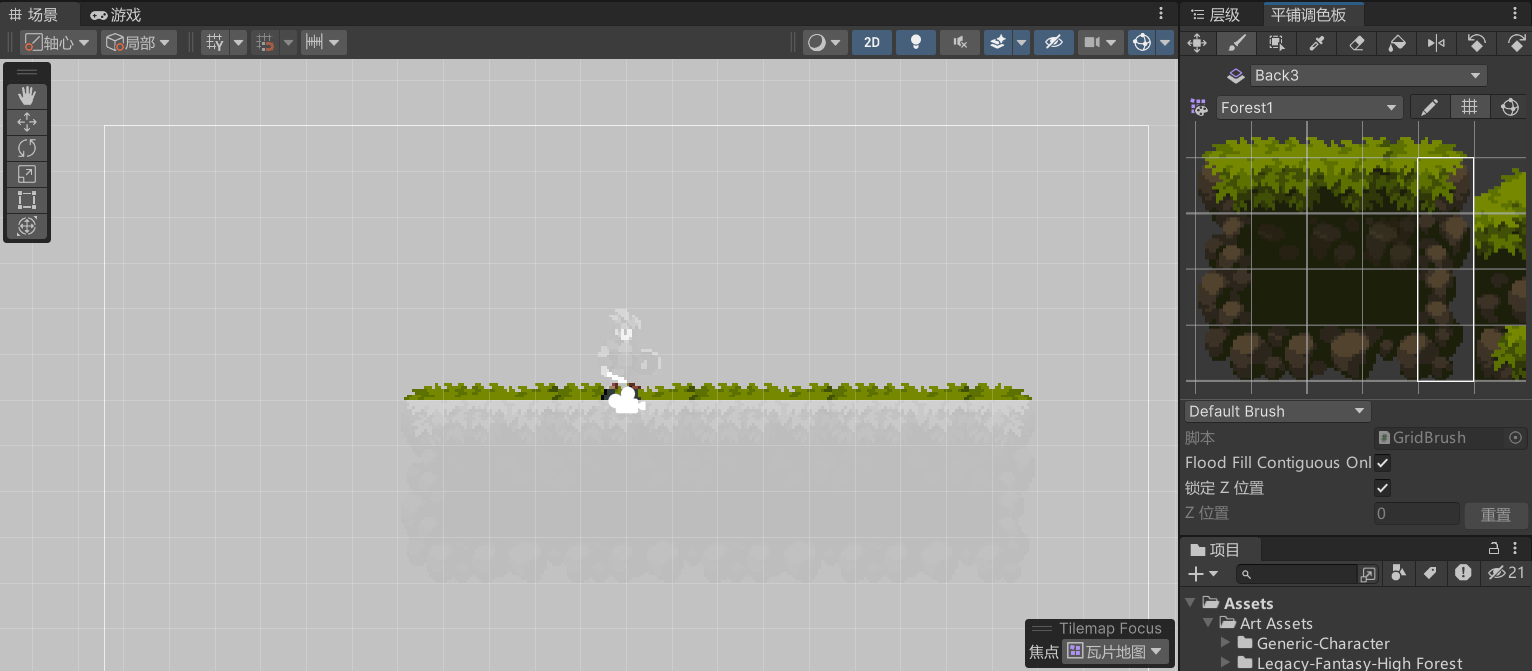This screenshot has width=1532, height=671.
Task: Expand the Generic-Character folder
Action: [x=1227, y=643]
